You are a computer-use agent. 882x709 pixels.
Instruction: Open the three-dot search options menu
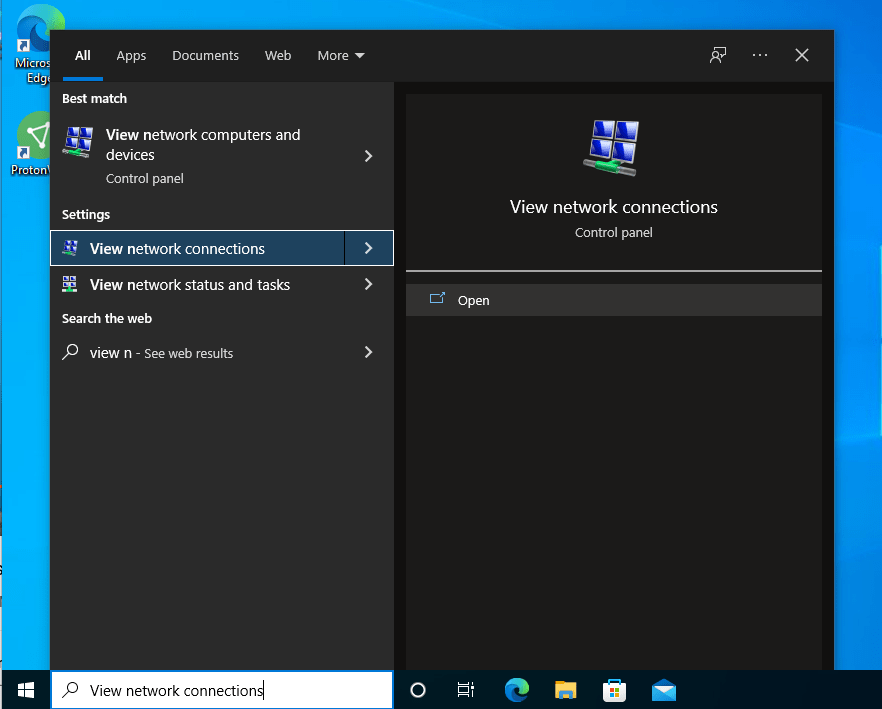point(760,55)
